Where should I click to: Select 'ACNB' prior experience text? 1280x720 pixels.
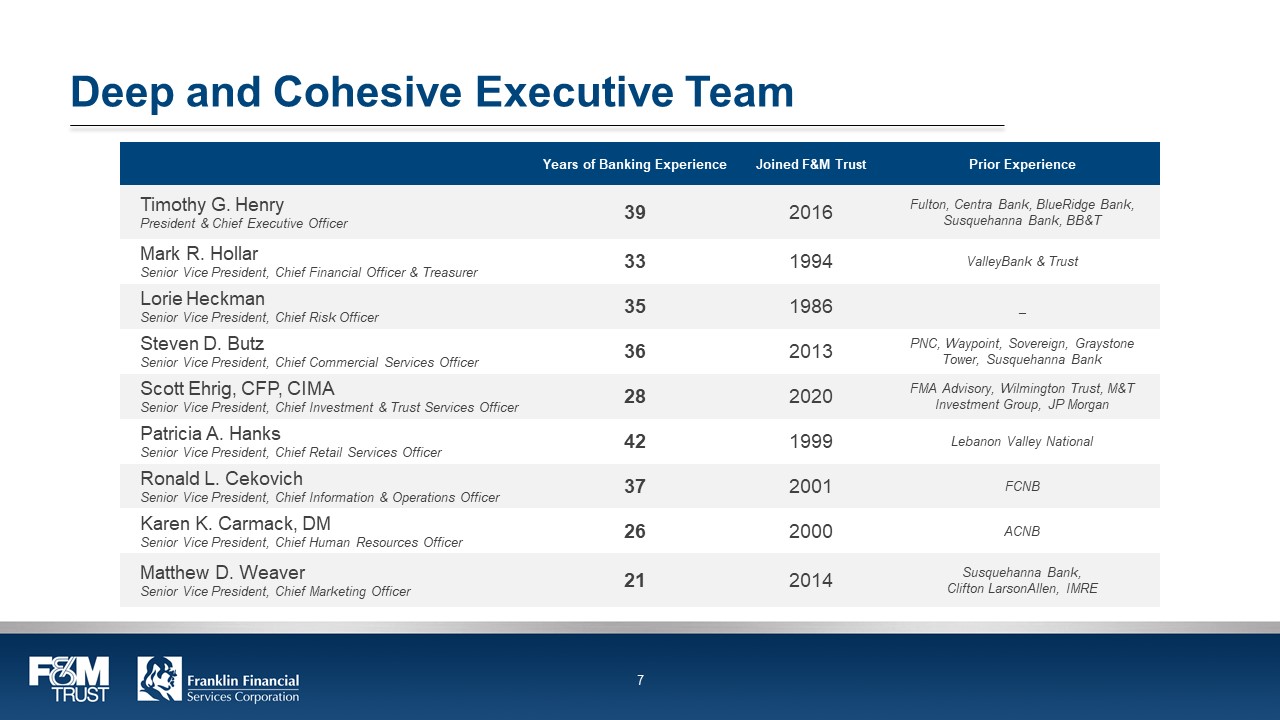[x=1022, y=532]
